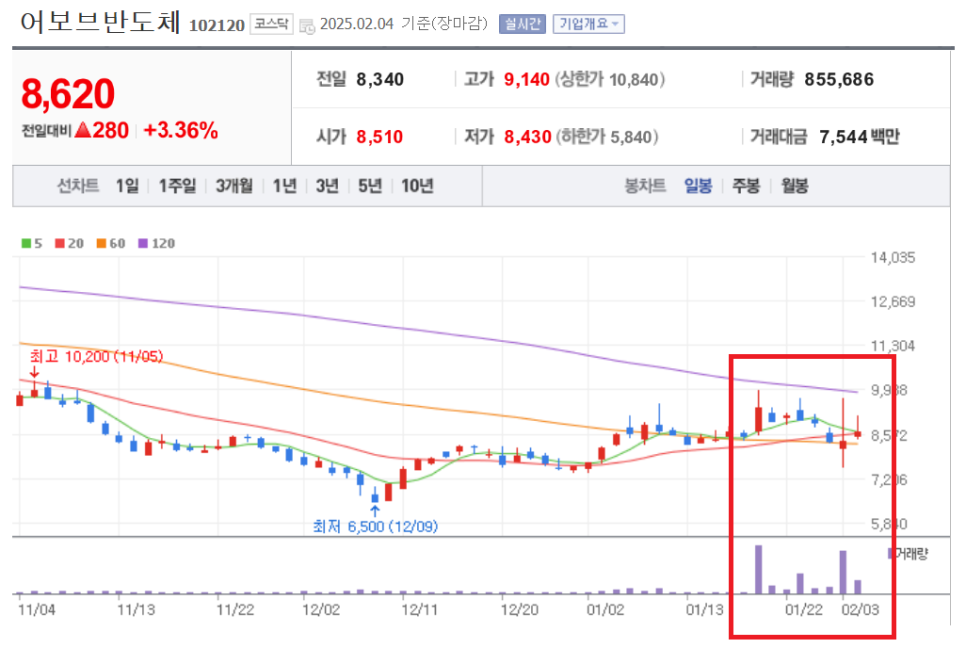This screenshot has height=648, width=966.
Task: Click the 2025.02.04 date text
Action: pyautogui.click(x=357, y=24)
